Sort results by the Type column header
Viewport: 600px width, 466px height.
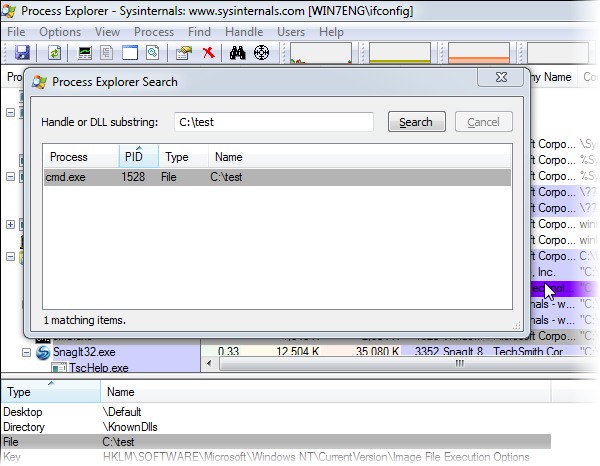click(183, 157)
